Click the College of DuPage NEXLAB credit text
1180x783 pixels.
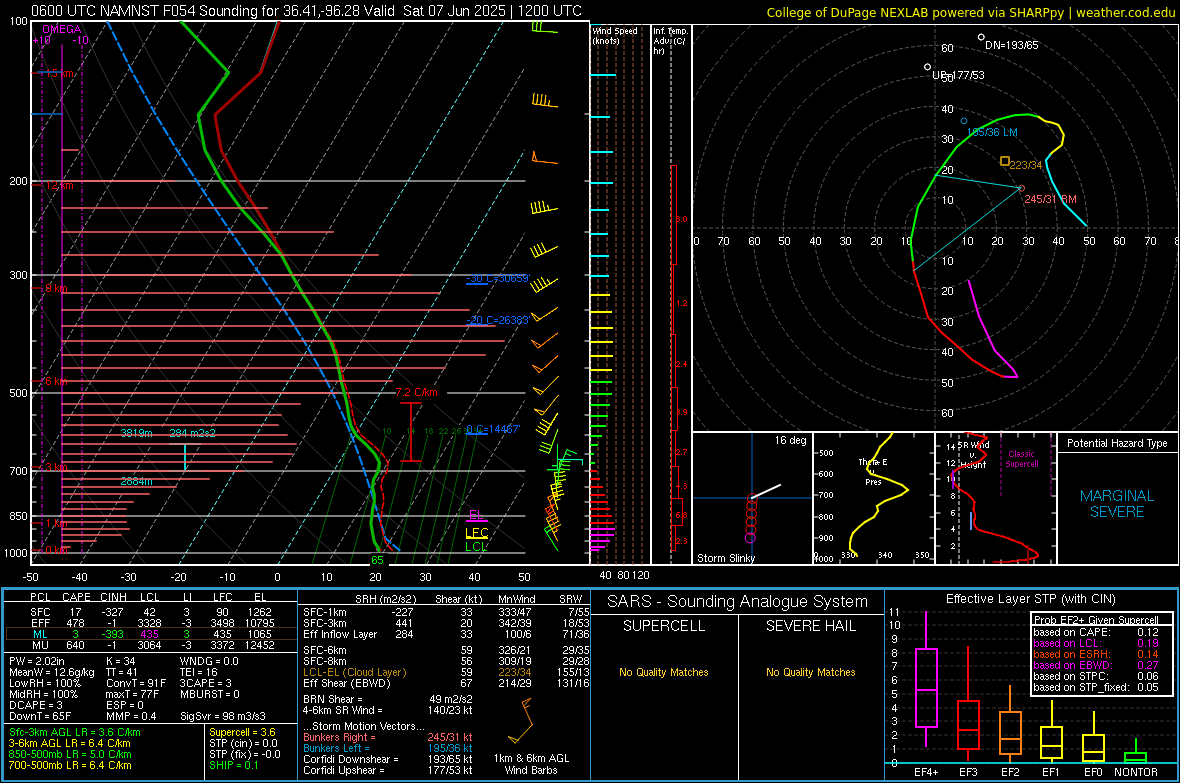tap(970, 12)
